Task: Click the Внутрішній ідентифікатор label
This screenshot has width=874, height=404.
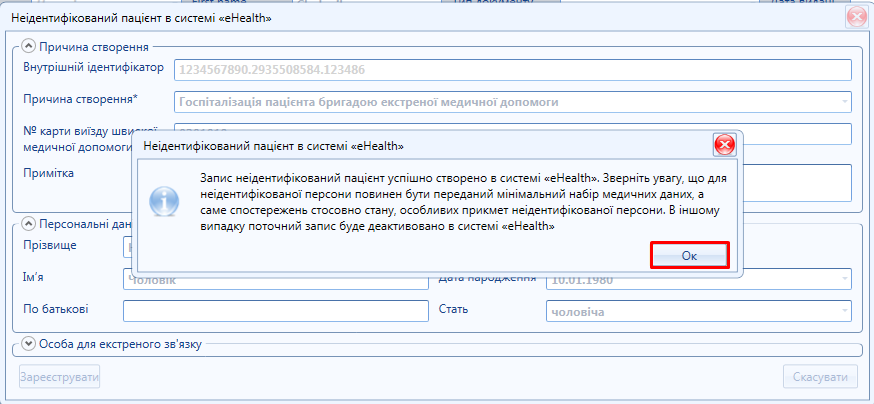Action: pos(94,67)
